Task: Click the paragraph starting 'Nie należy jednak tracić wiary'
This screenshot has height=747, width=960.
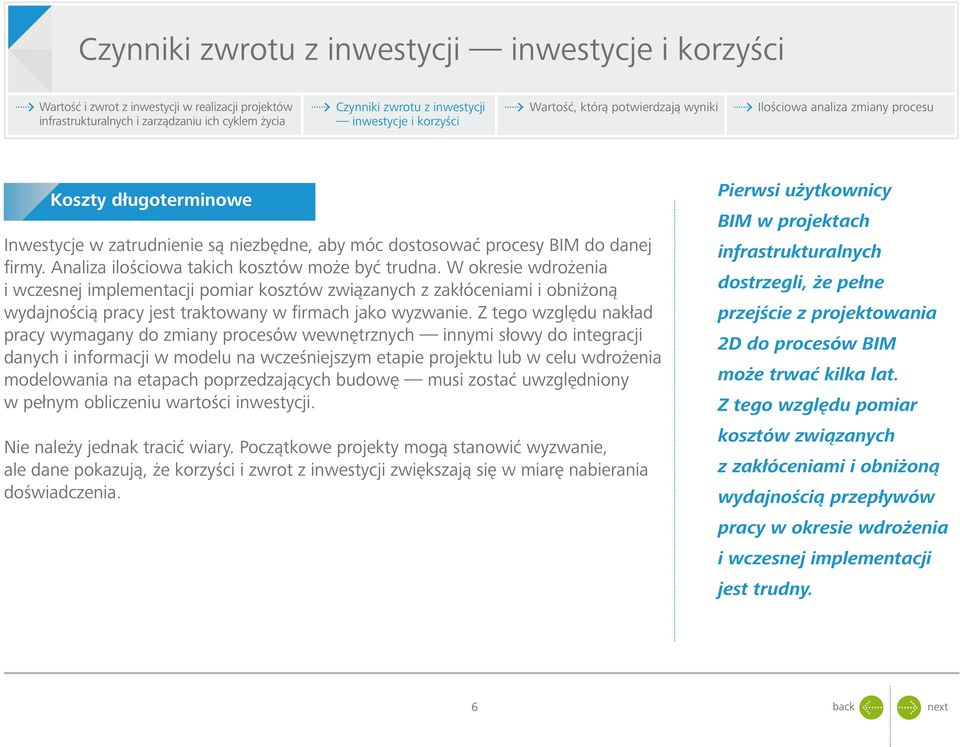Action: 326,470
